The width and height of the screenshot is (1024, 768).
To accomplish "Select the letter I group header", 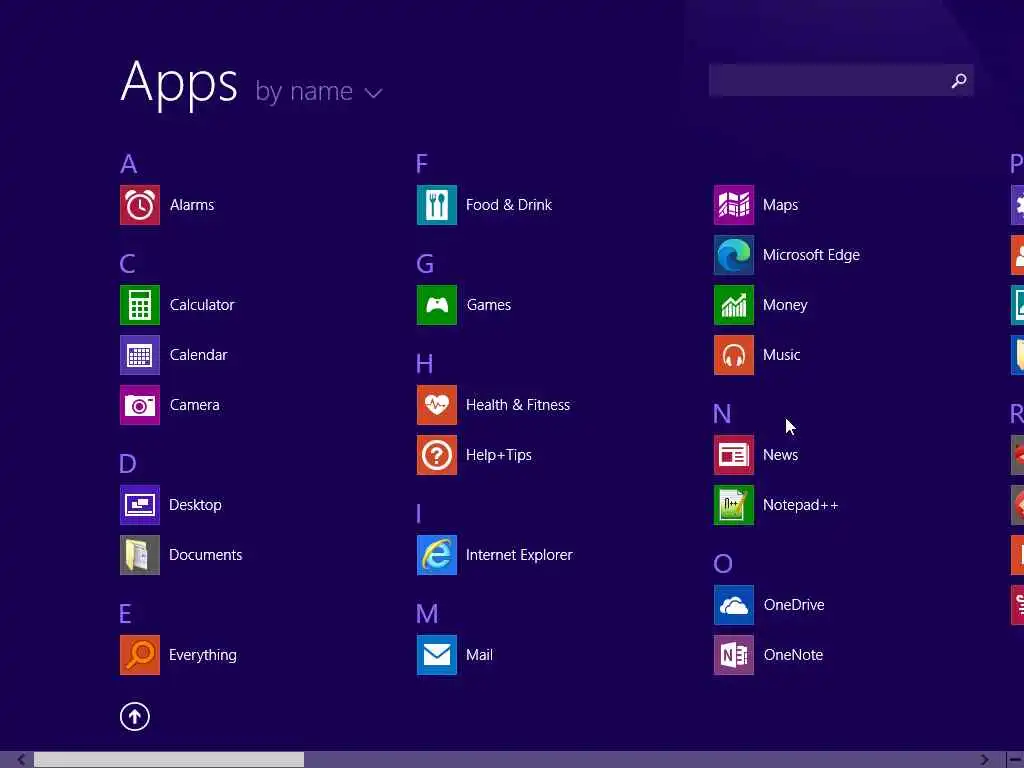I will click(x=419, y=514).
